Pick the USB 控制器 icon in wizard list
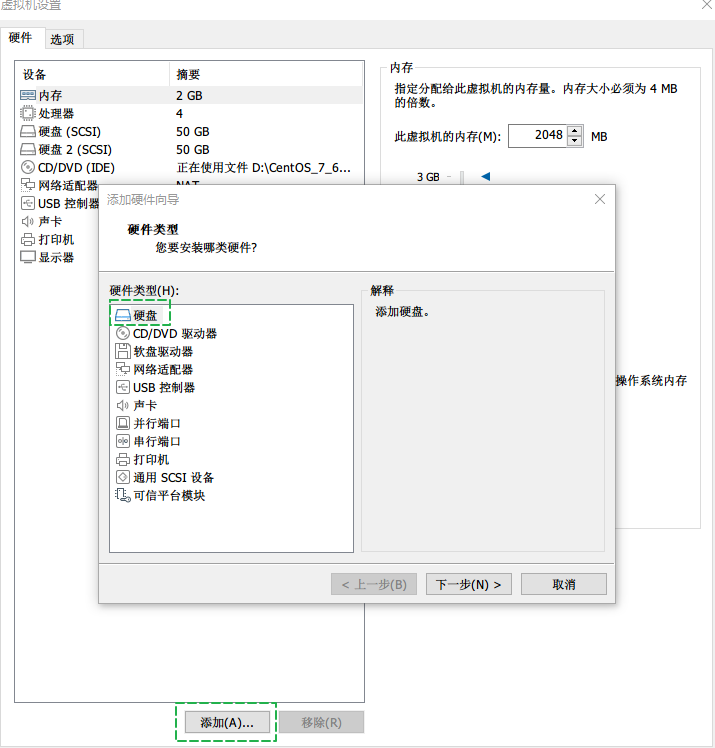Viewport: 715px width, 748px height. [x=123, y=388]
